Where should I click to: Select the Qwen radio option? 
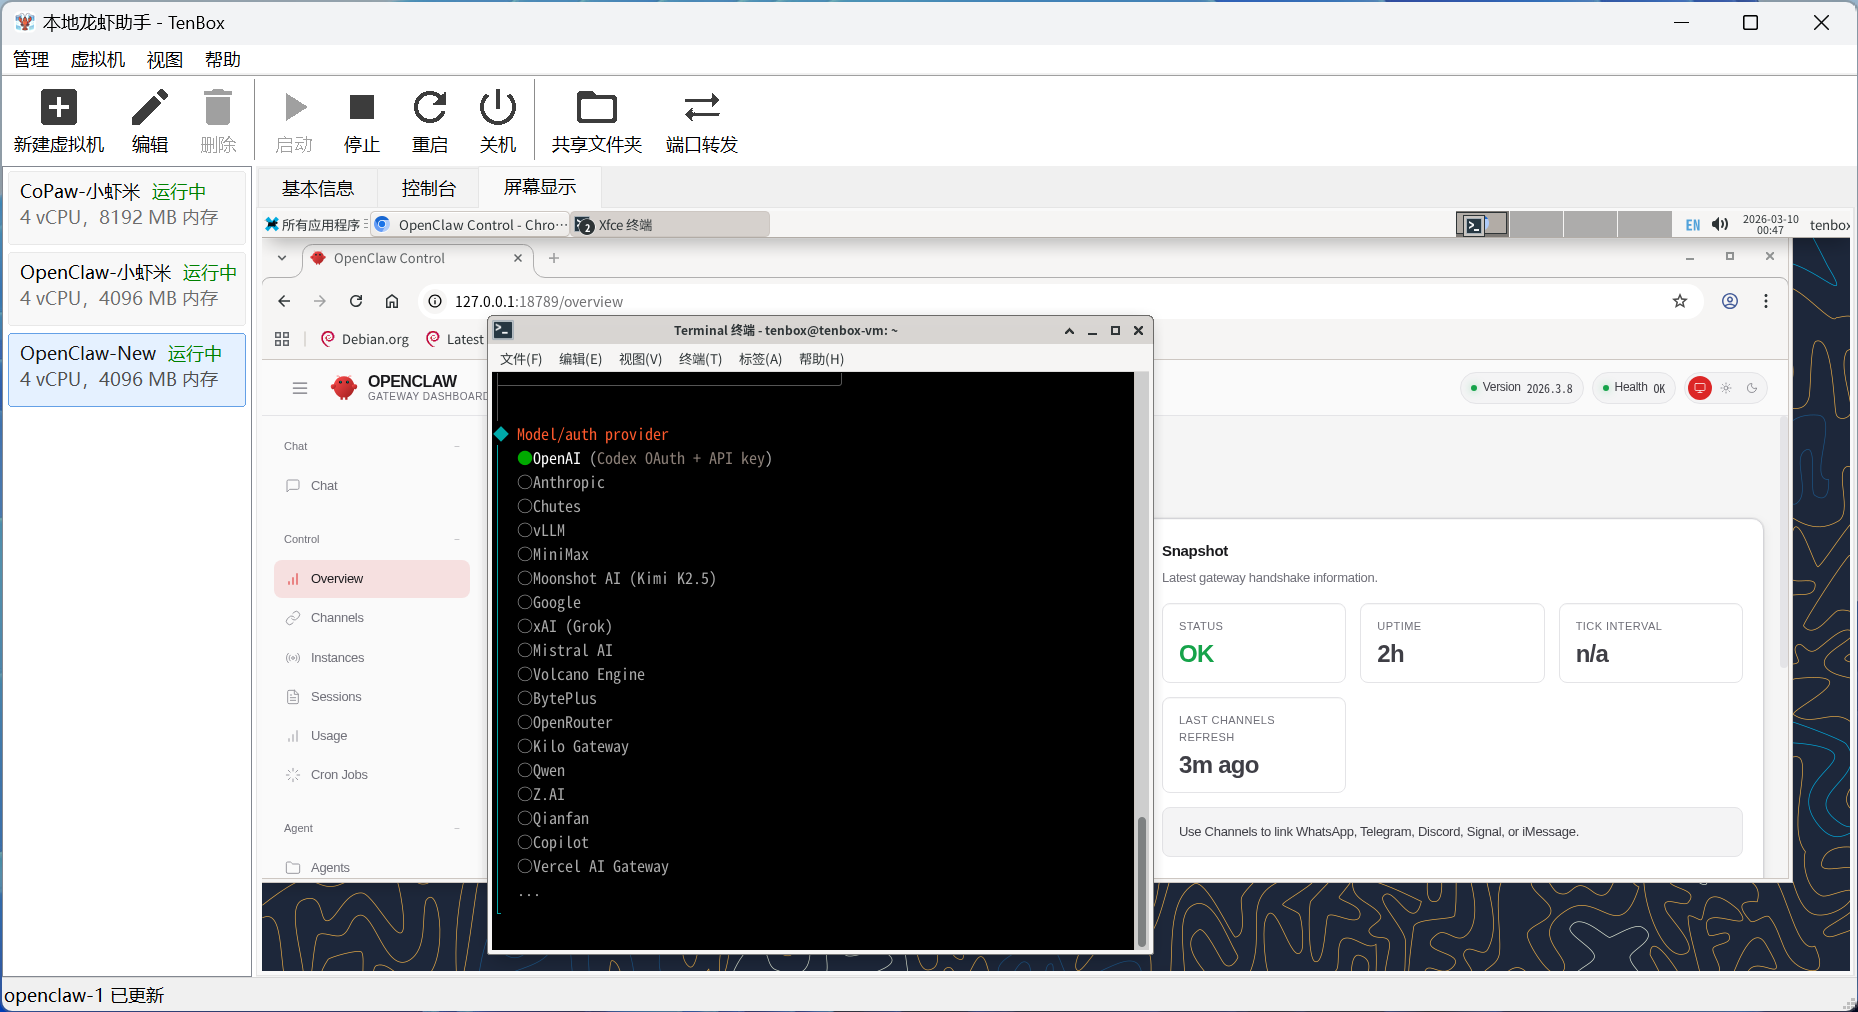[x=541, y=770]
